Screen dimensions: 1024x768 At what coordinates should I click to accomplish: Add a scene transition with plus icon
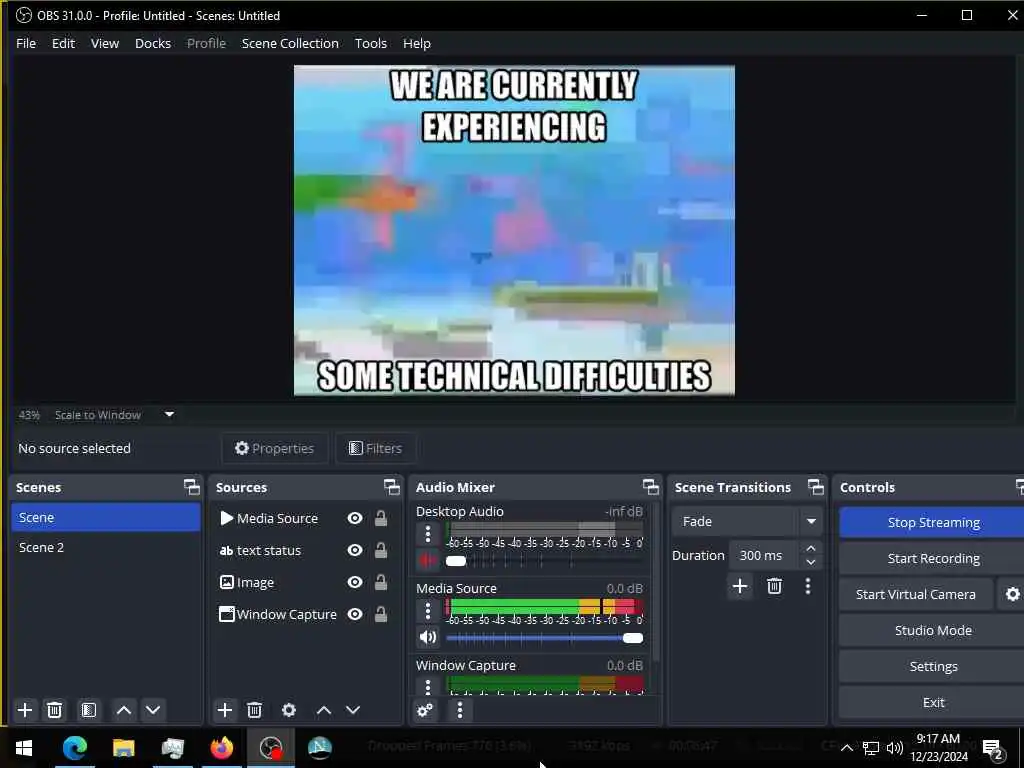pos(740,586)
